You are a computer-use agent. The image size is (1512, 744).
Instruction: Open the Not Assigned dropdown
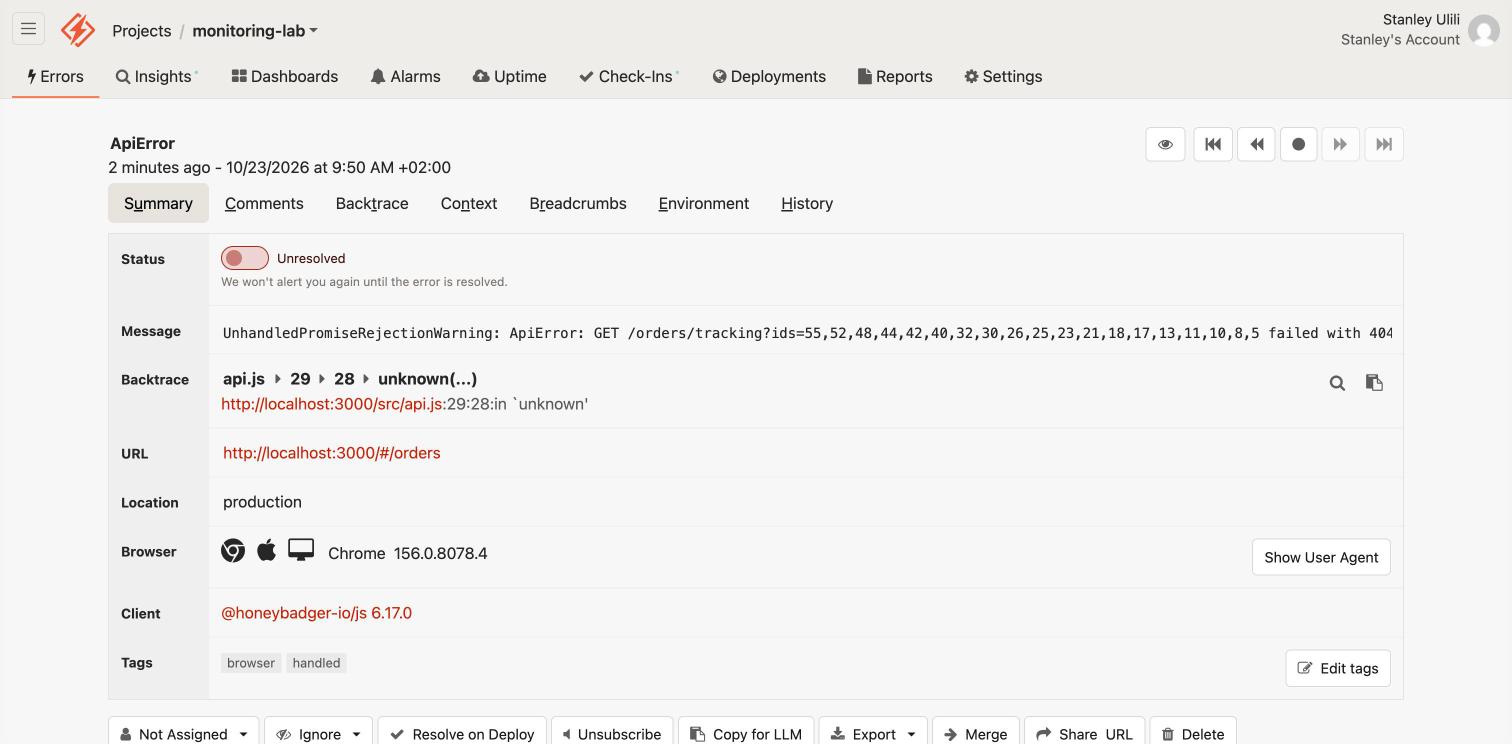point(184,733)
